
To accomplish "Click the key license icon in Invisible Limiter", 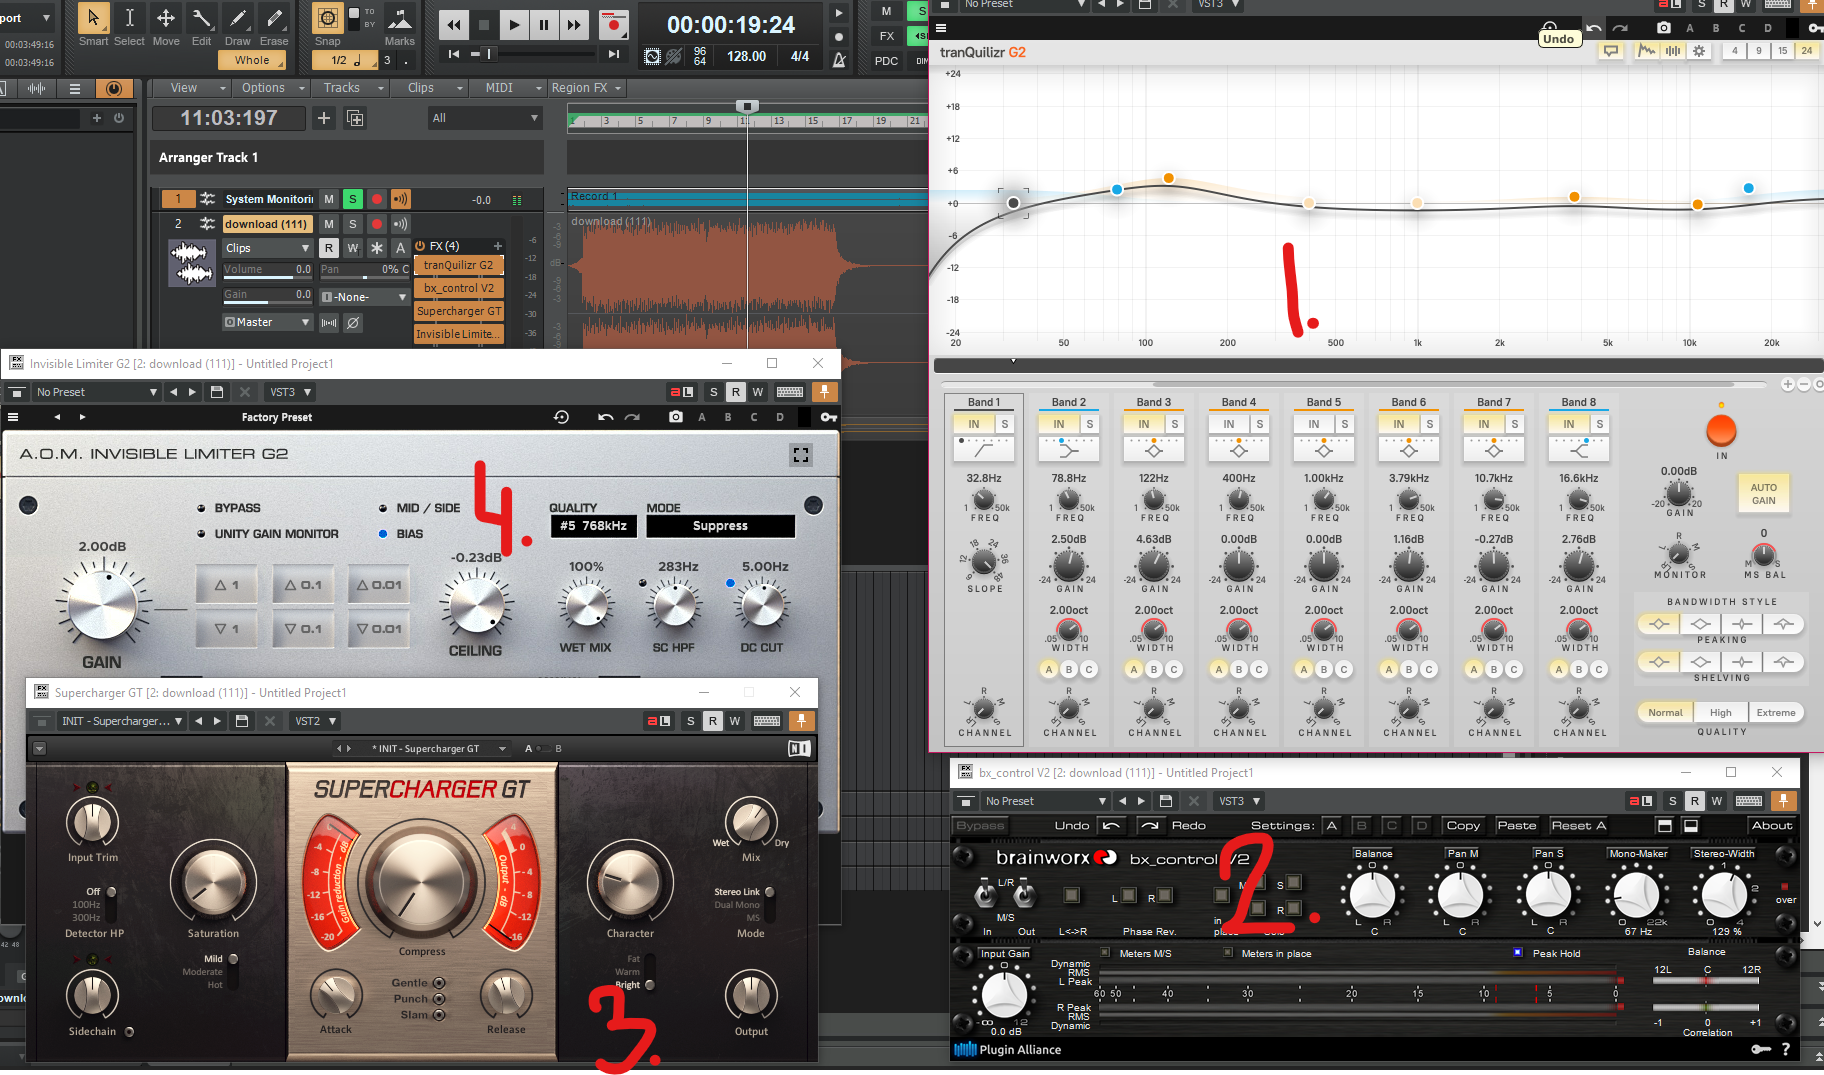I will (829, 417).
